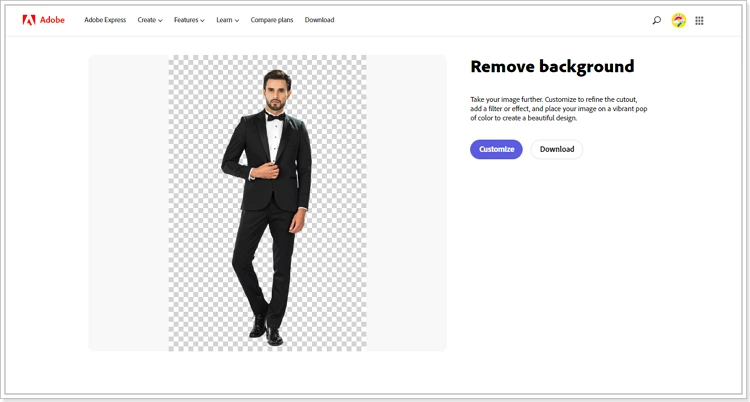Open Compare plans page
This screenshot has width=750, height=402.
272,20
